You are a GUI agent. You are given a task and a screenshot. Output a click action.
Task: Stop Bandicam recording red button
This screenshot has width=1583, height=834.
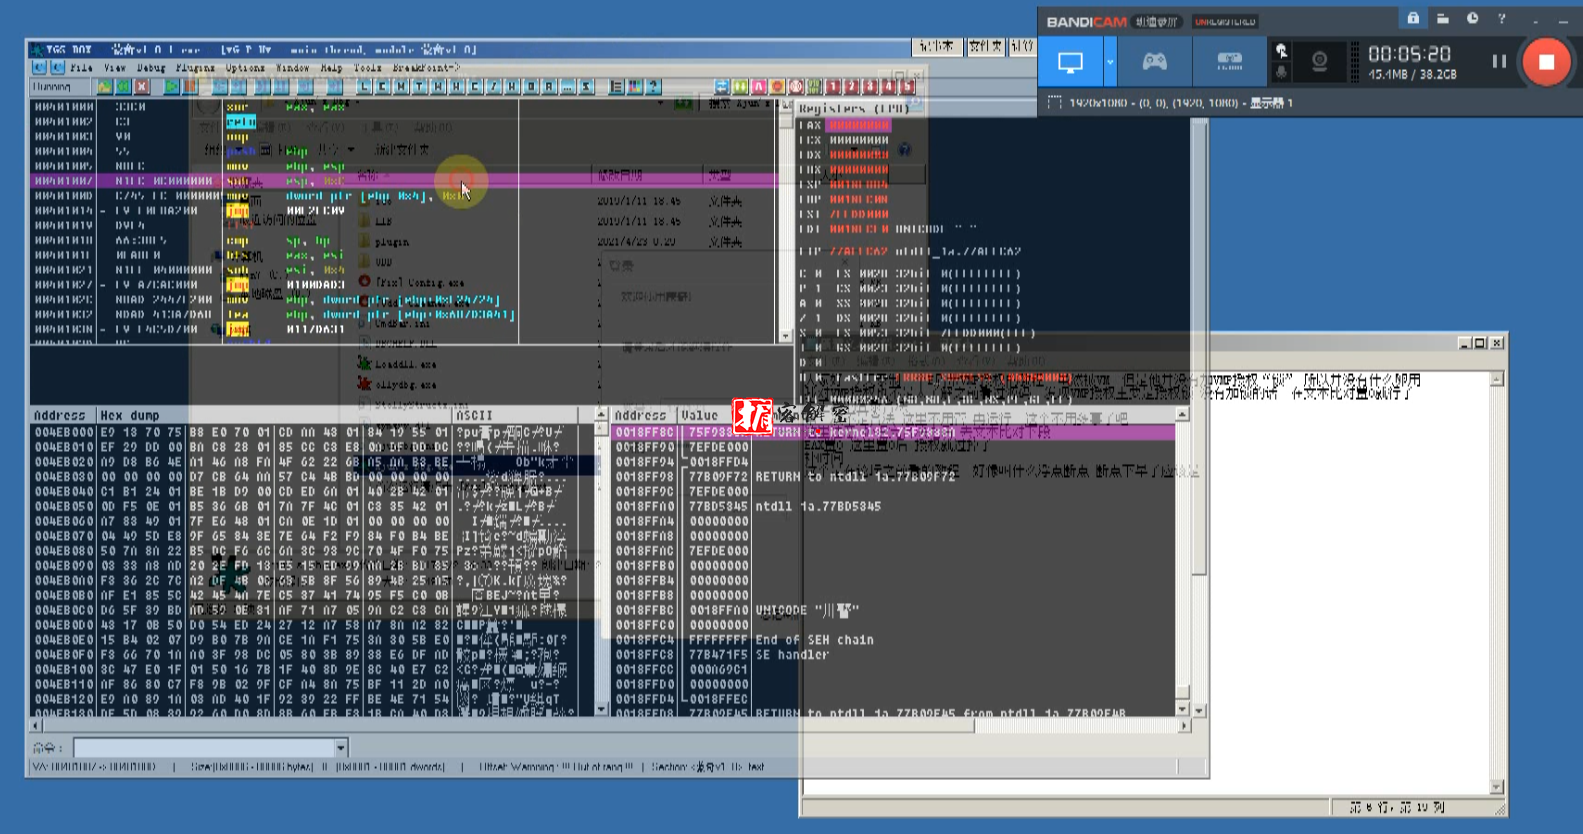(1546, 62)
